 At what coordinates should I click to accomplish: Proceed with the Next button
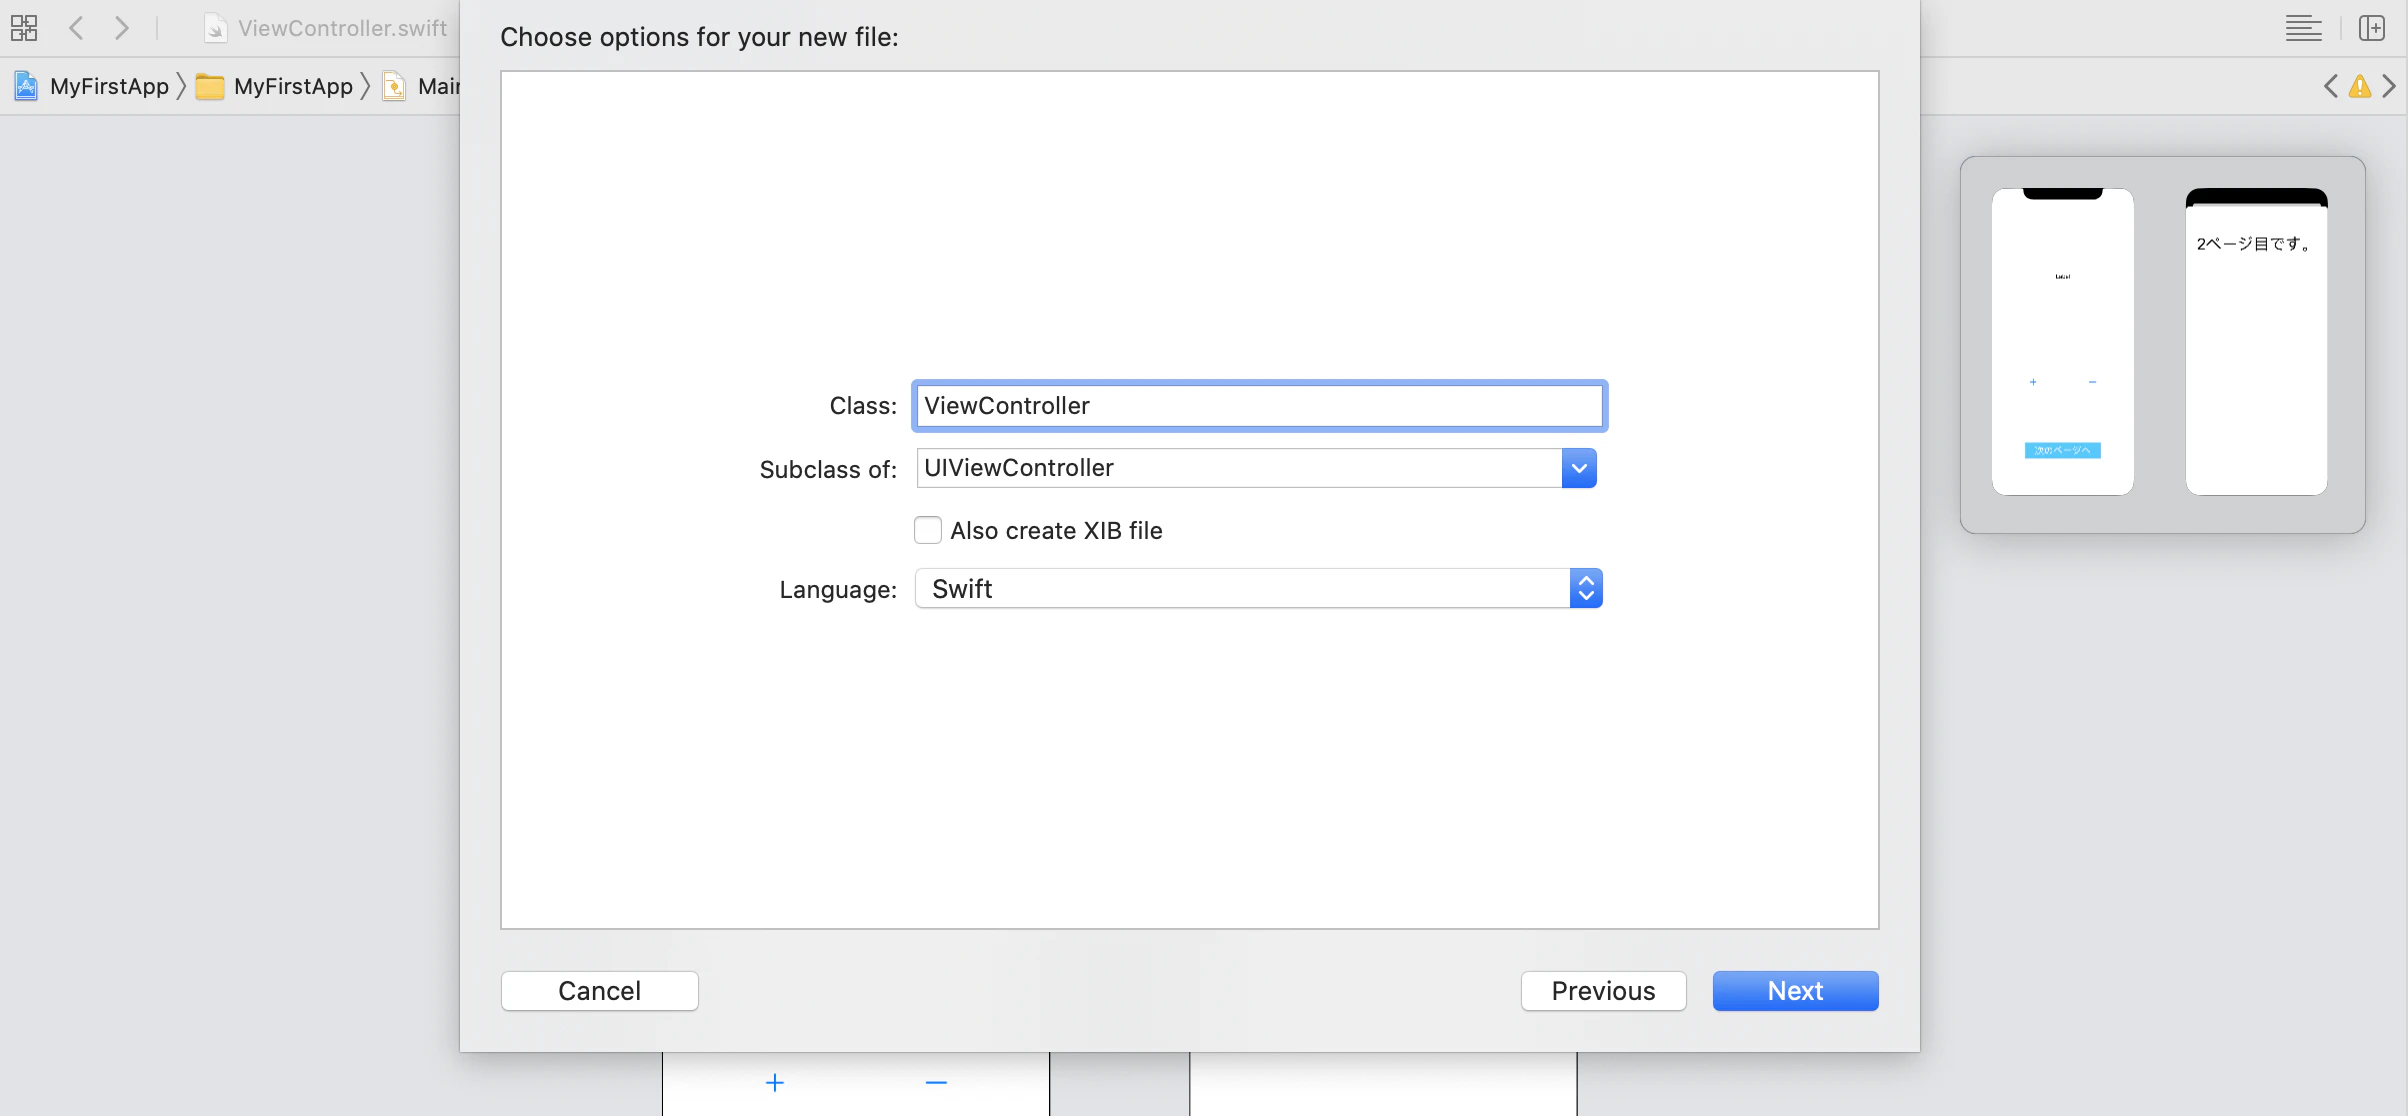click(x=1796, y=991)
